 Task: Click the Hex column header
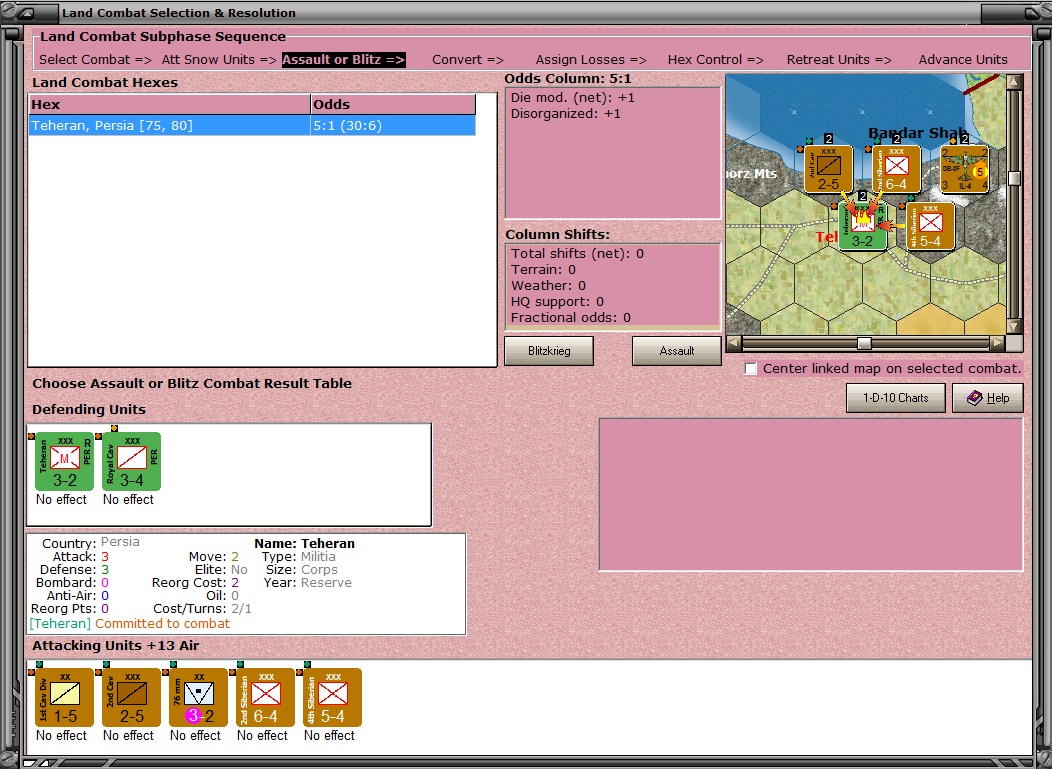pyautogui.click(x=170, y=105)
